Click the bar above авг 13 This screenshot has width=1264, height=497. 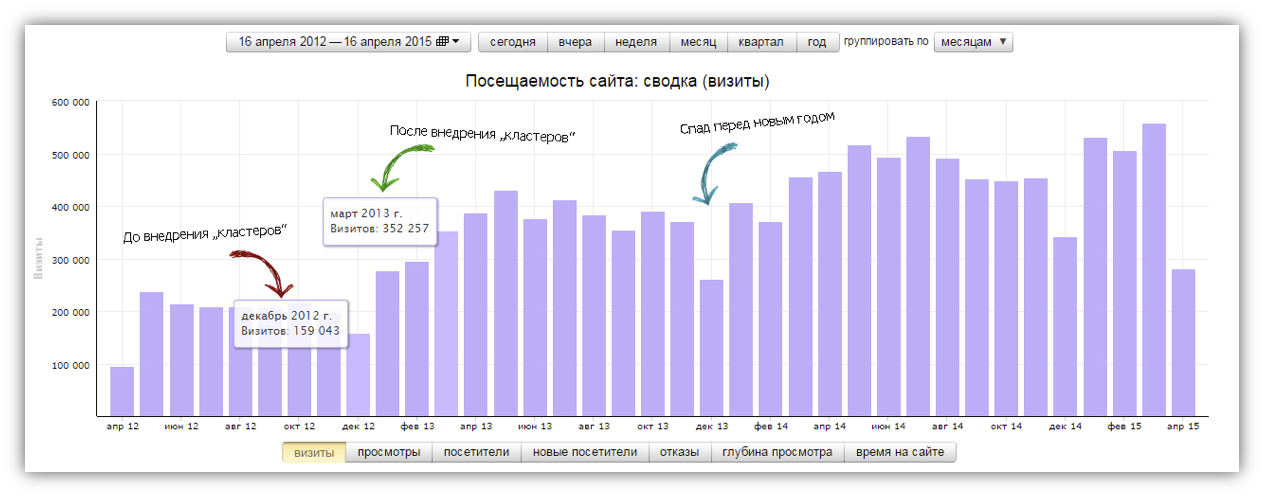point(594,316)
